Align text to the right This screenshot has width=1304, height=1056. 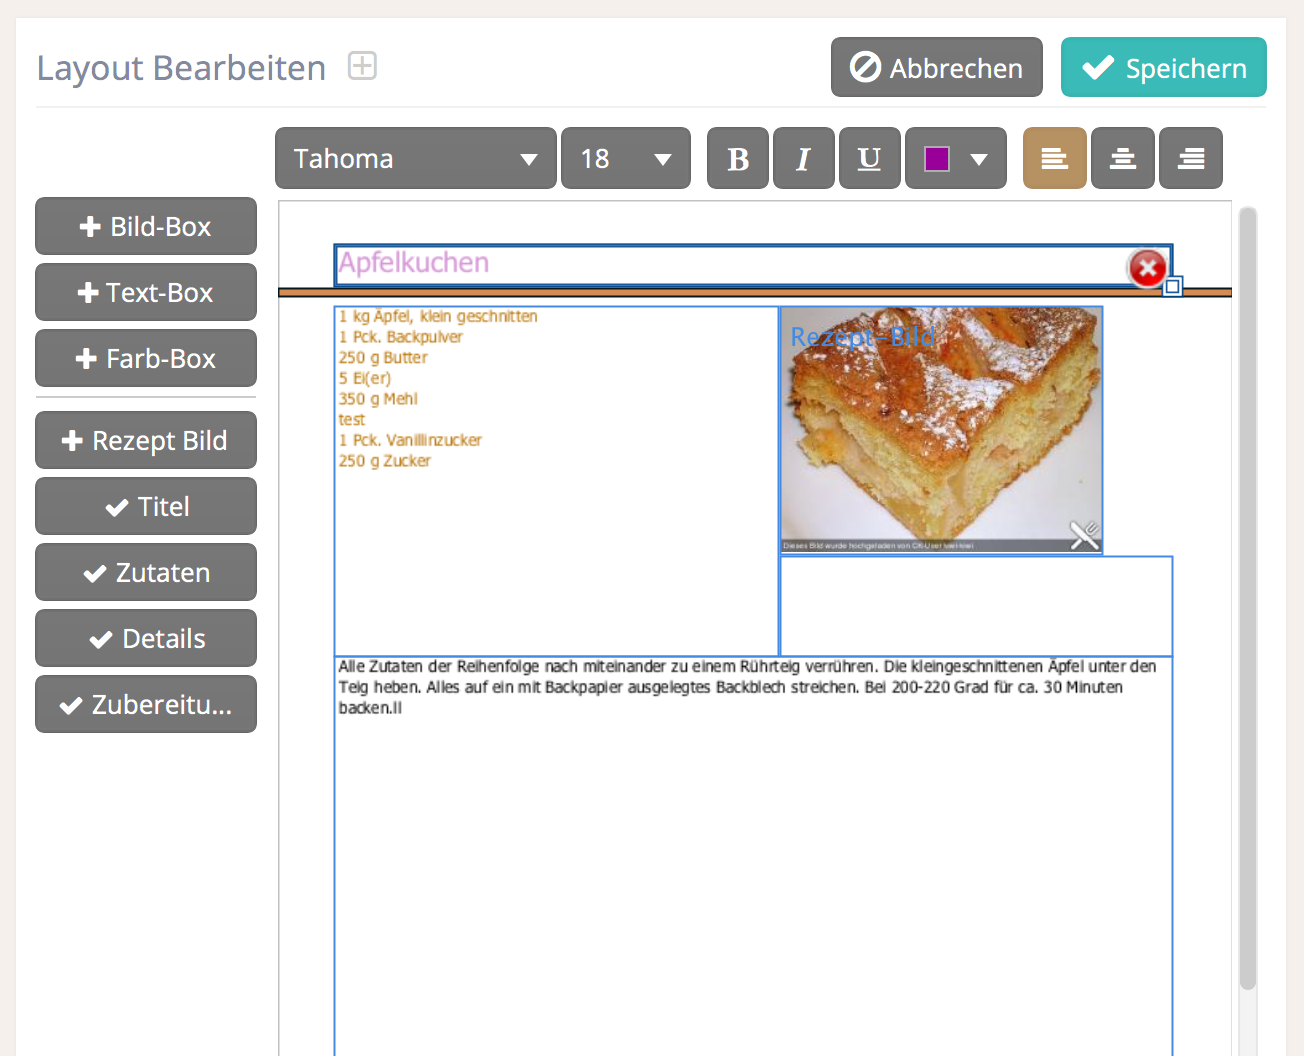tap(1190, 159)
